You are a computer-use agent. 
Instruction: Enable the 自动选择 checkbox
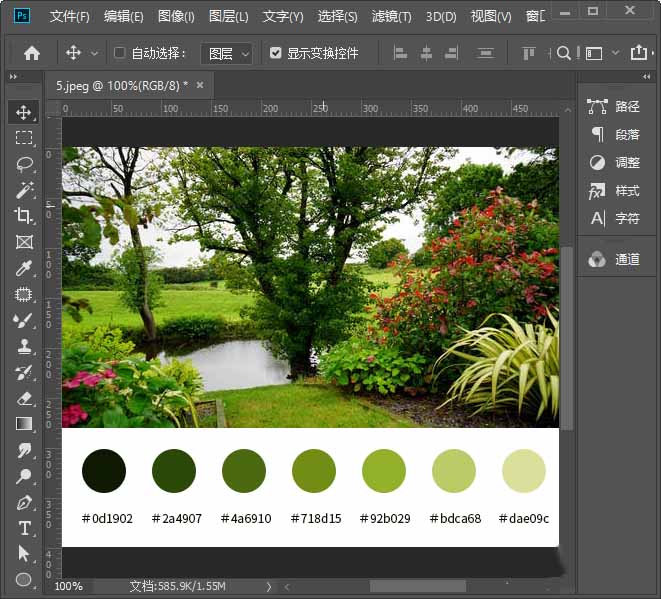coord(120,53)
